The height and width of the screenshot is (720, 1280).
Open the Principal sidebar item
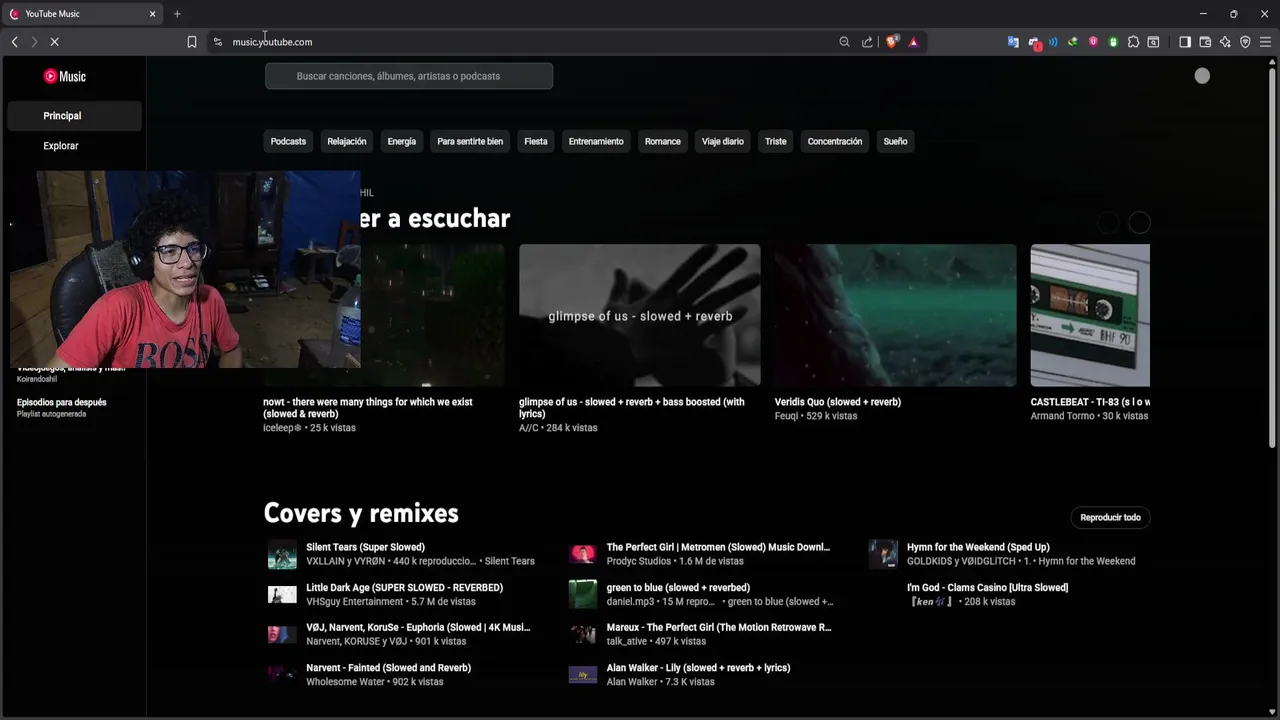point(73,116)
